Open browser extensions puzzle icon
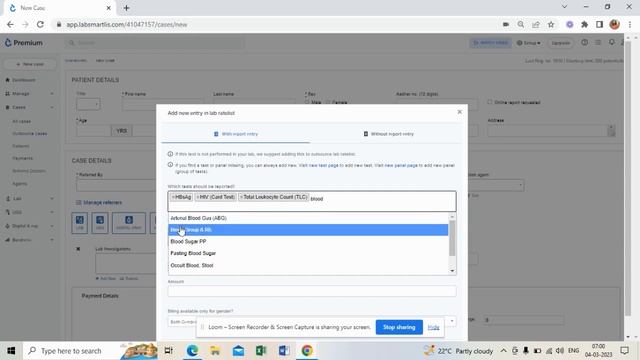This screenshot has height=360, width=640. pyautogui.click(x=584, y=24)
